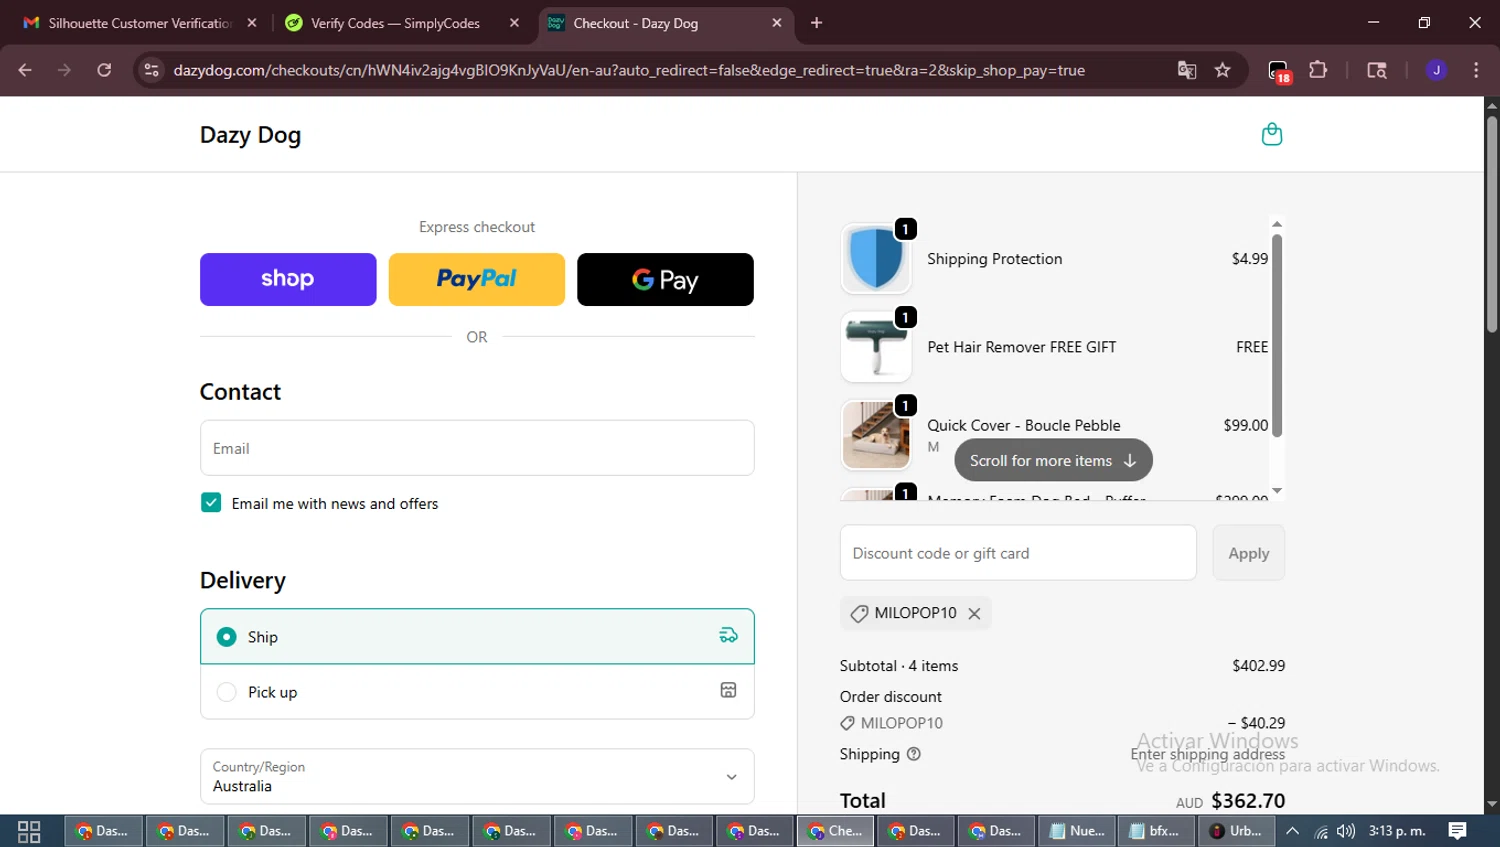
Task: Click Scroll for more items button
Action: tap(1053, 460)
